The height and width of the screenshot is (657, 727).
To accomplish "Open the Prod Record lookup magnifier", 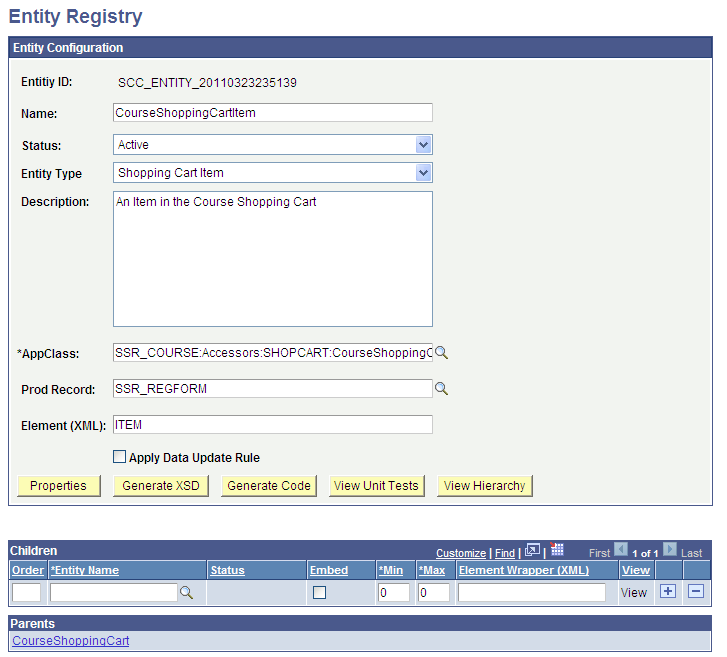I will (441, 389).
